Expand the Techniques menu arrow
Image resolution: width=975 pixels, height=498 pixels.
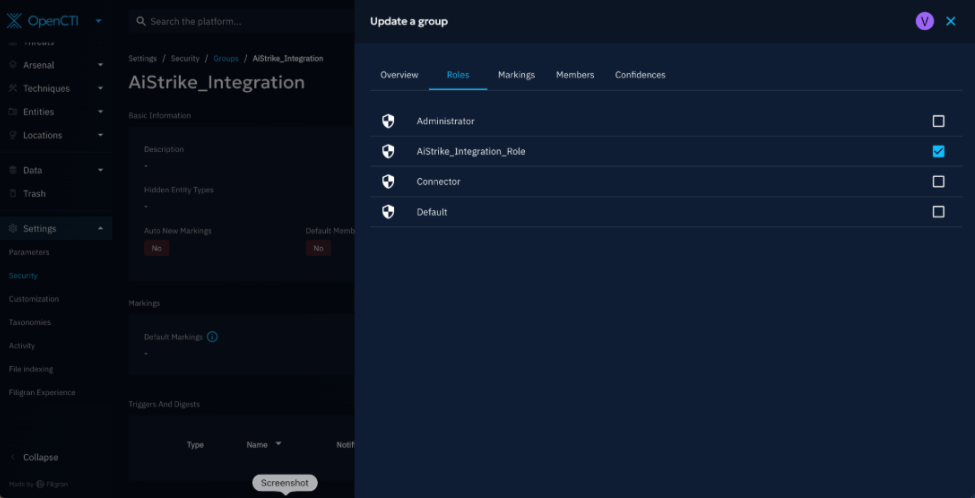coord(101,88)
